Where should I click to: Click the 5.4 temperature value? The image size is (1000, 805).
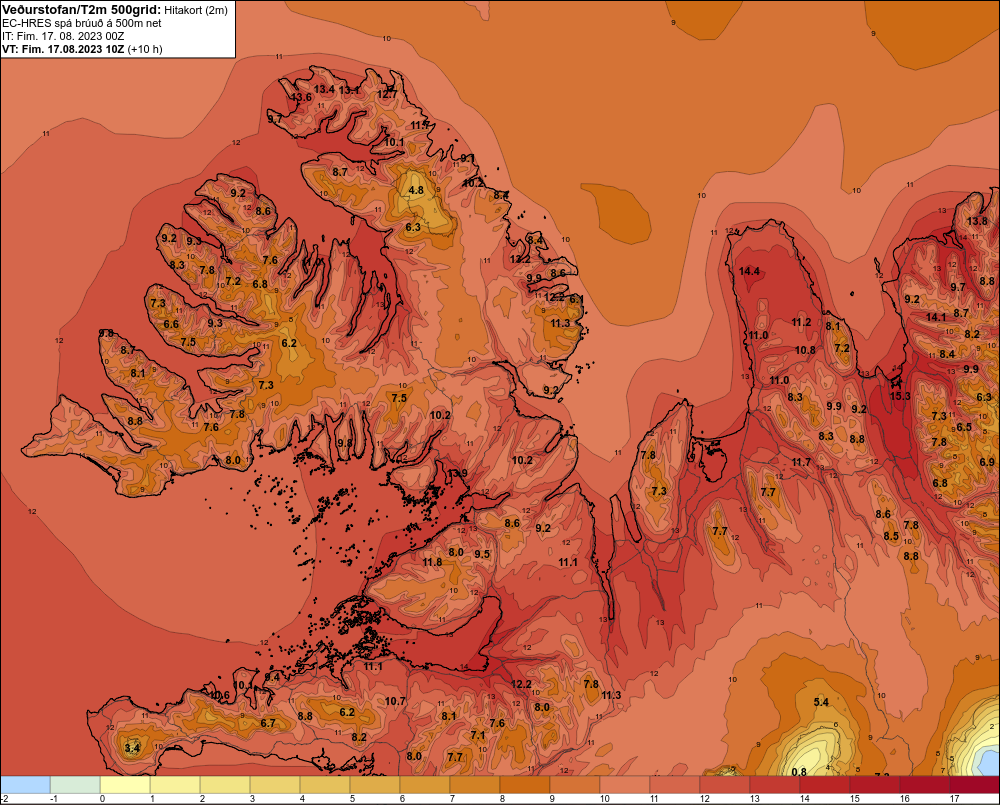(x=821, y=702)
